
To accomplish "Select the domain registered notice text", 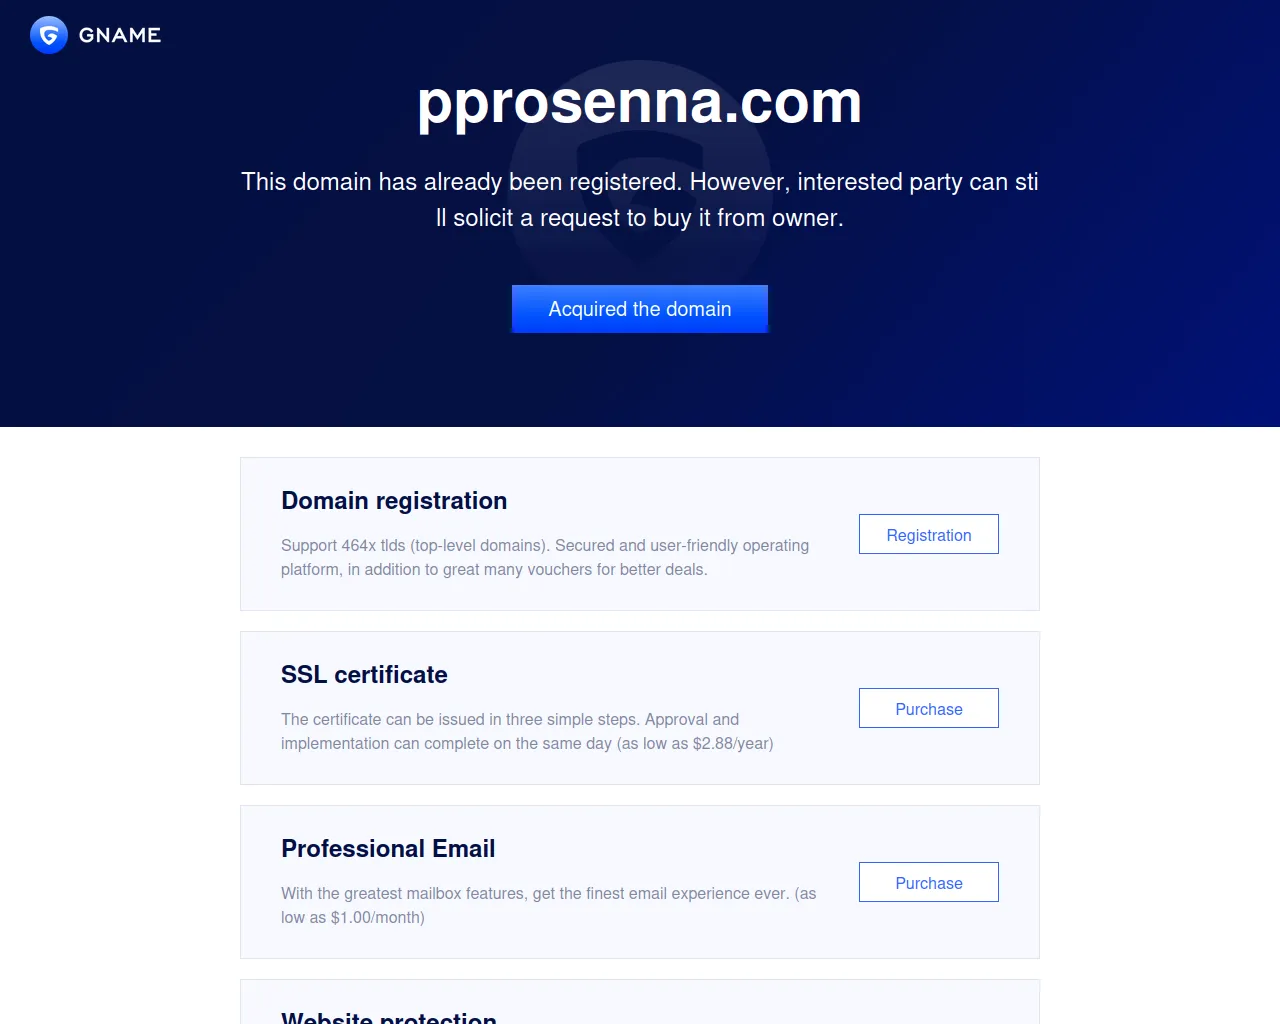I will pos(639,199).
